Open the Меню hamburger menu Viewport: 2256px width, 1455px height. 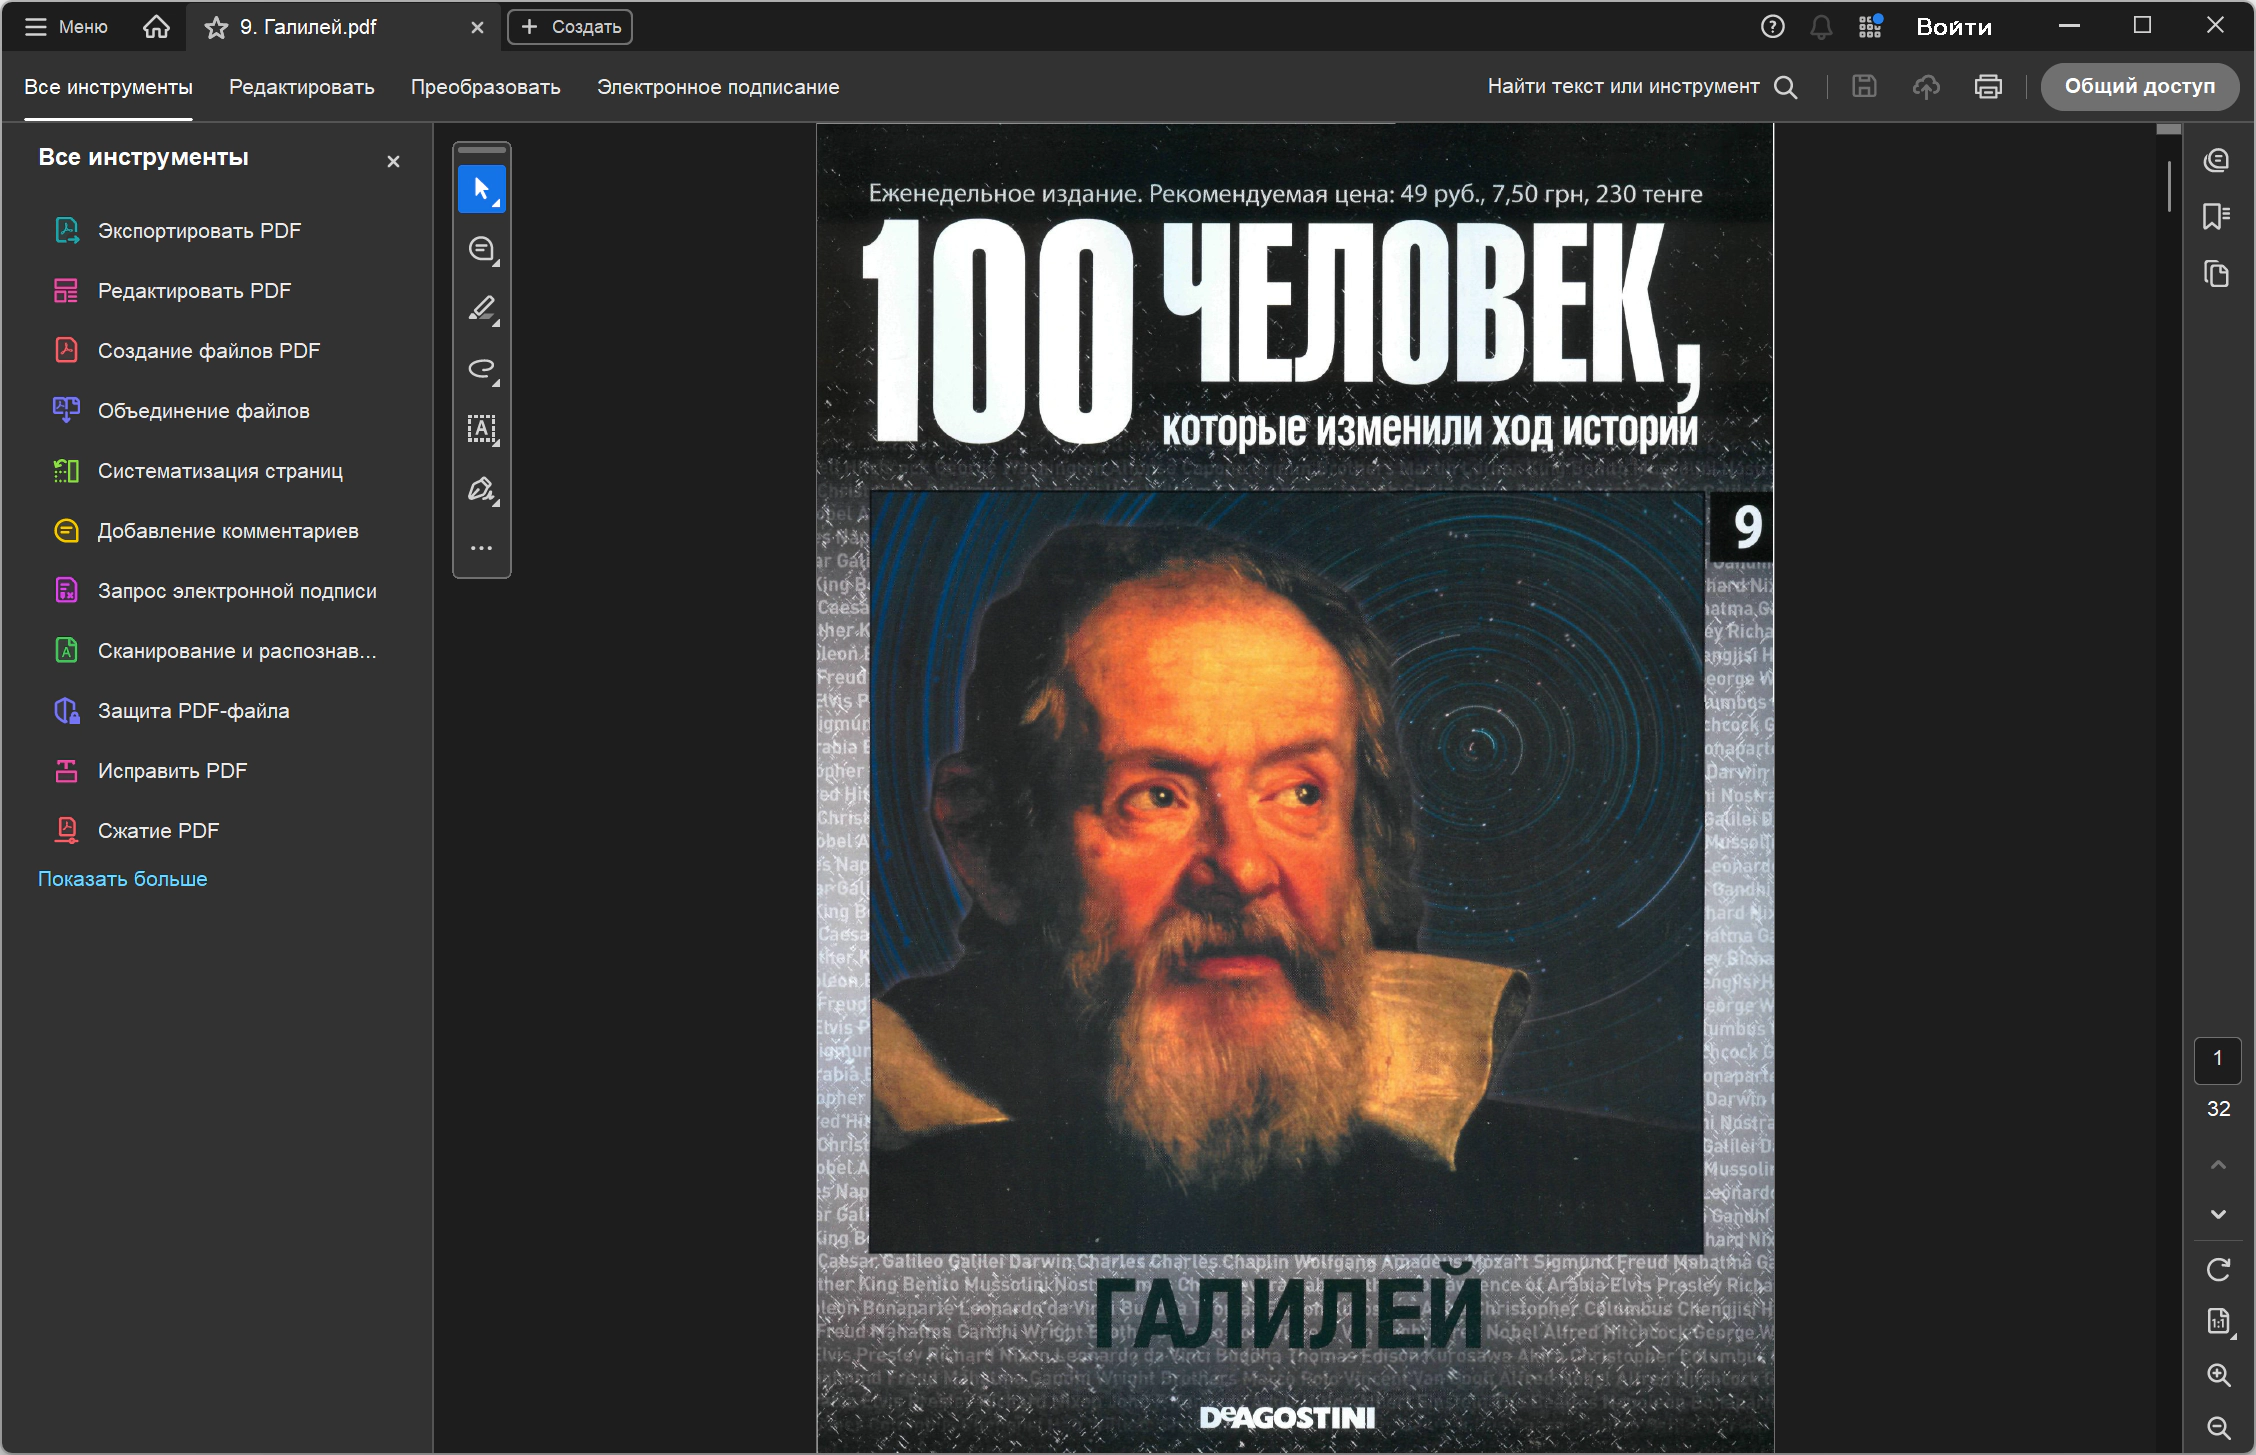[66, 27]
